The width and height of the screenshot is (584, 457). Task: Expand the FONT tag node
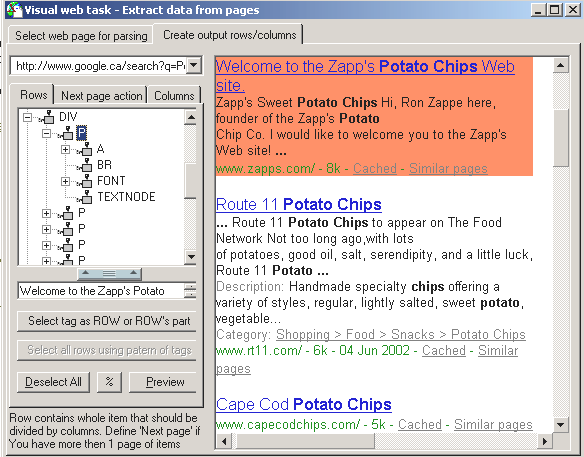coord(65,181)
